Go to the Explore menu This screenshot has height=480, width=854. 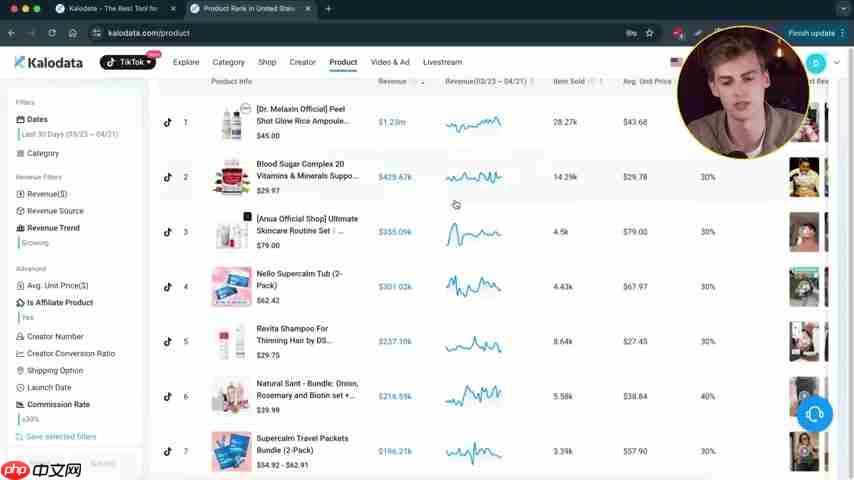coord(186,62)
